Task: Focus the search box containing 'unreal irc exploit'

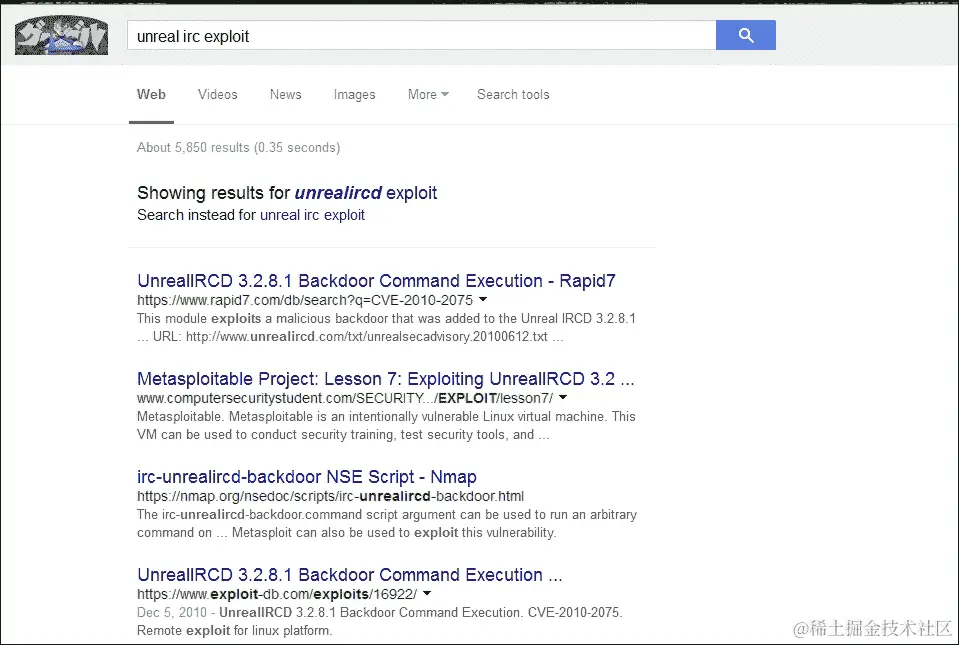Action: 421,35
